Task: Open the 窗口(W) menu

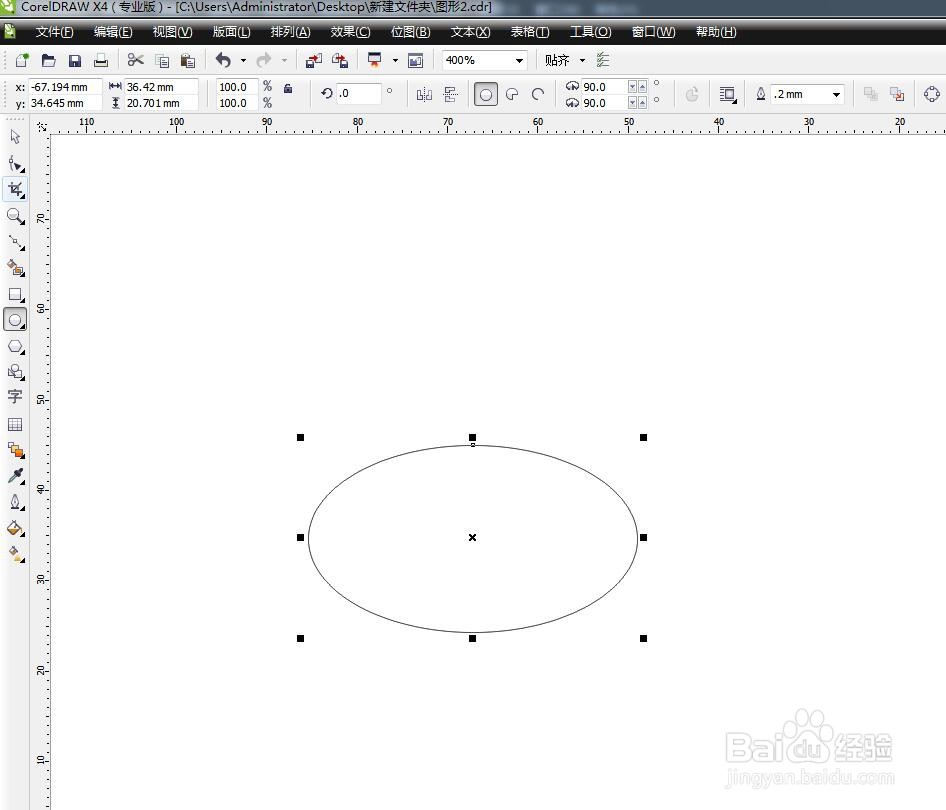Action: point(653,32)
